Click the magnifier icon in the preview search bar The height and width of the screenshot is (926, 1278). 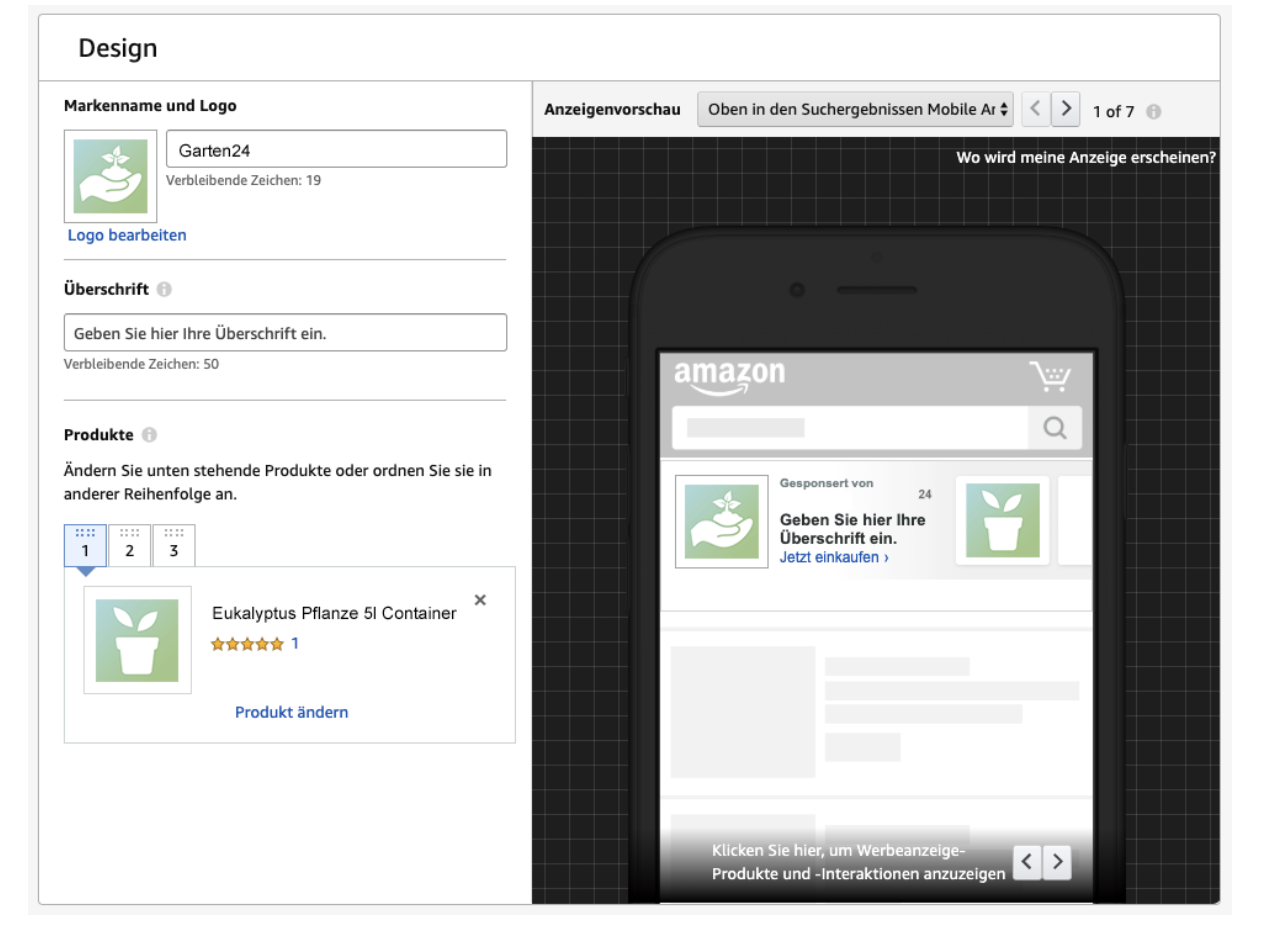[x=1055, y=428]
